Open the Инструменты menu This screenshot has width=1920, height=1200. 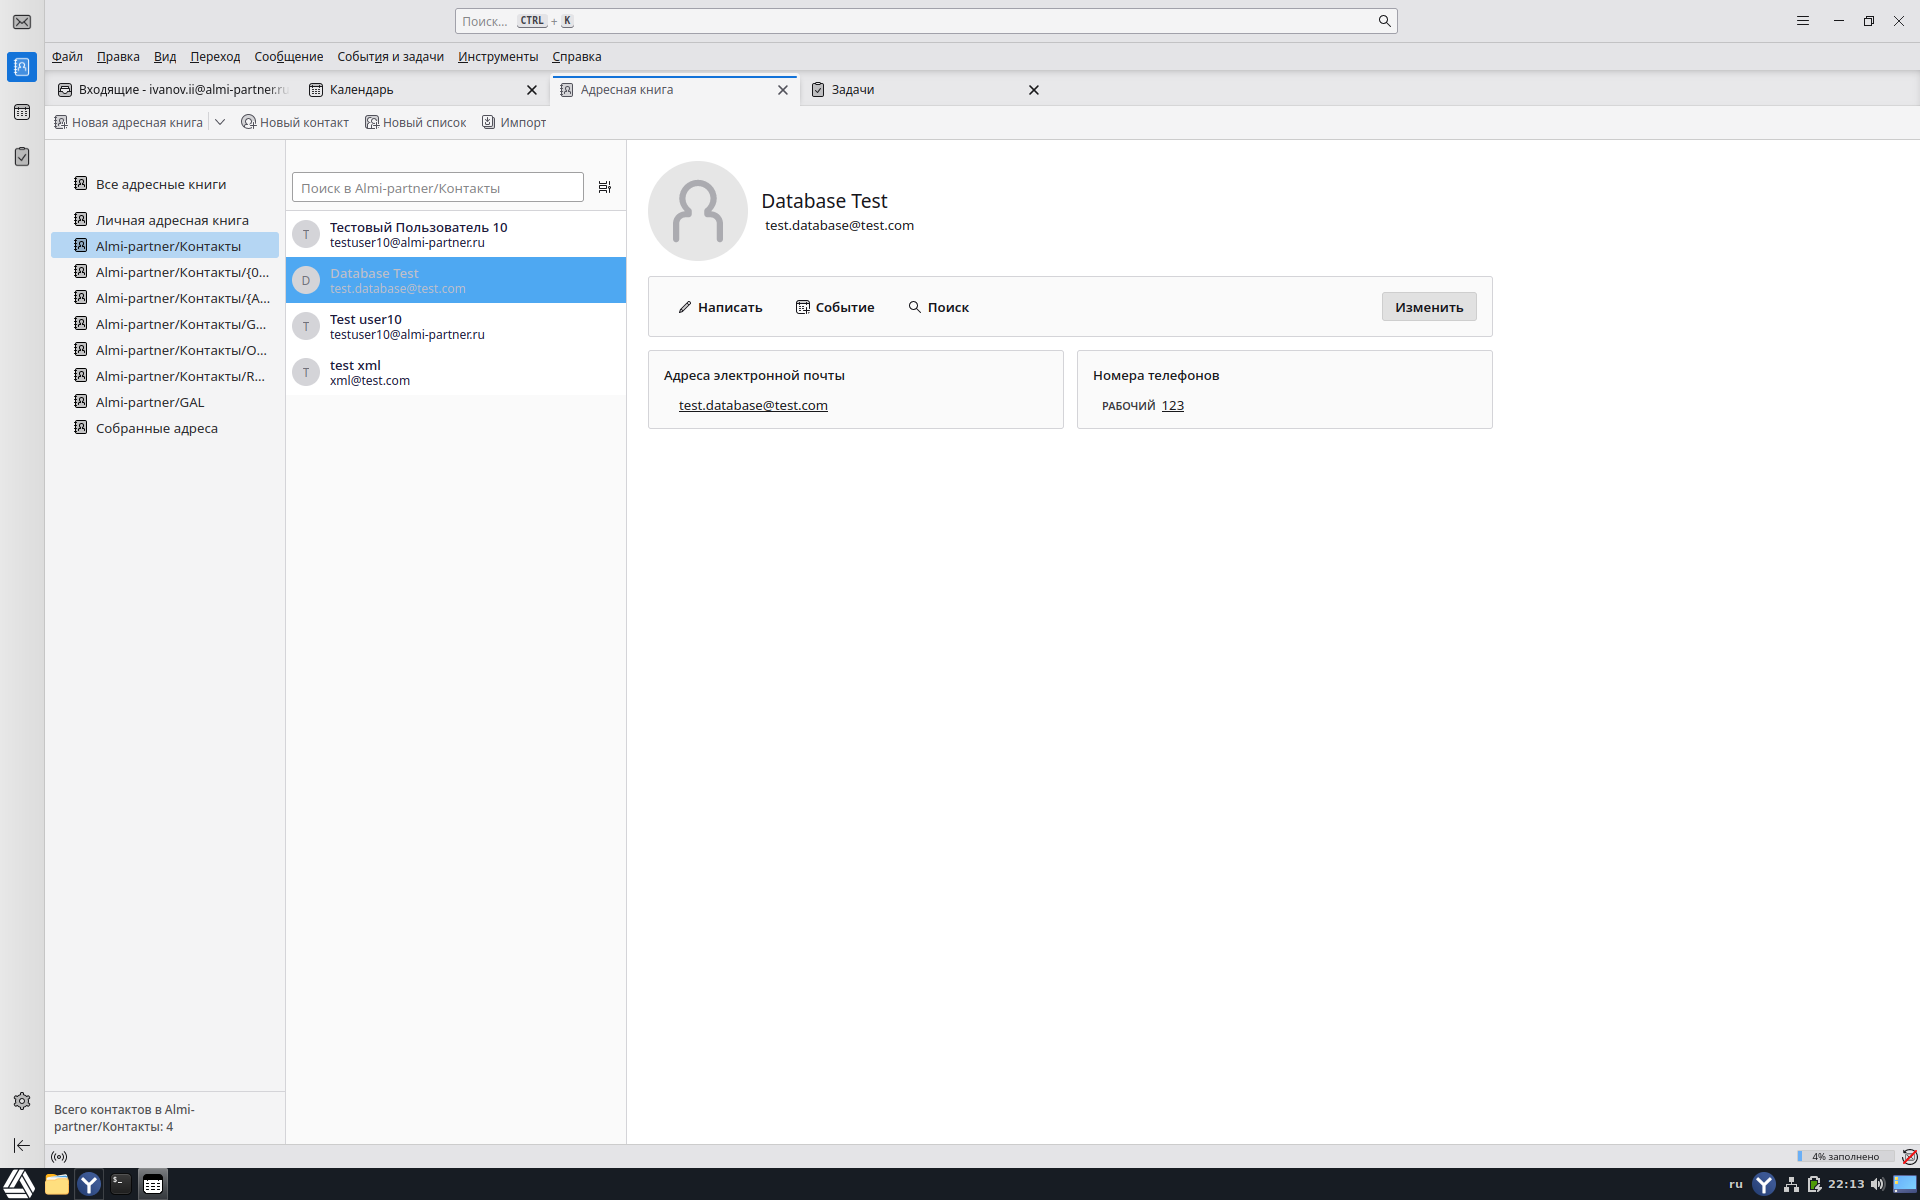498,57
